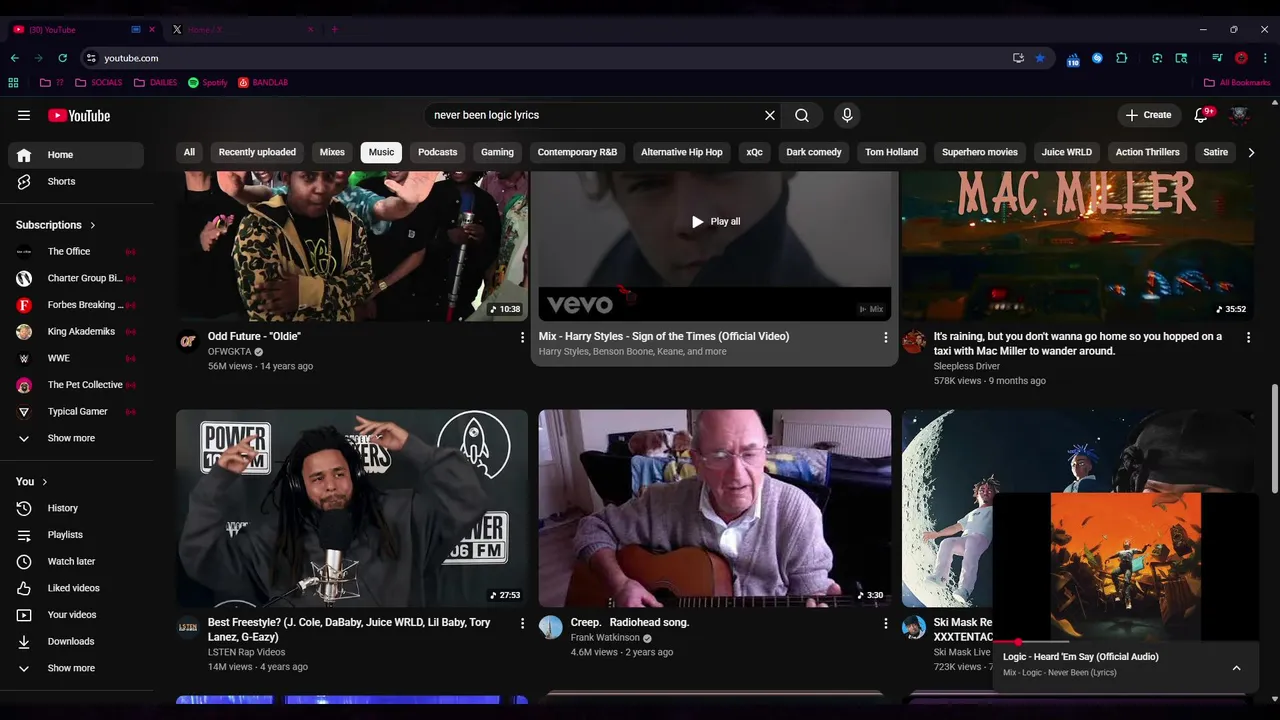Open Playlists in the sidebar
Screen dimensions: 1280x720
click(x=76, y=535)
